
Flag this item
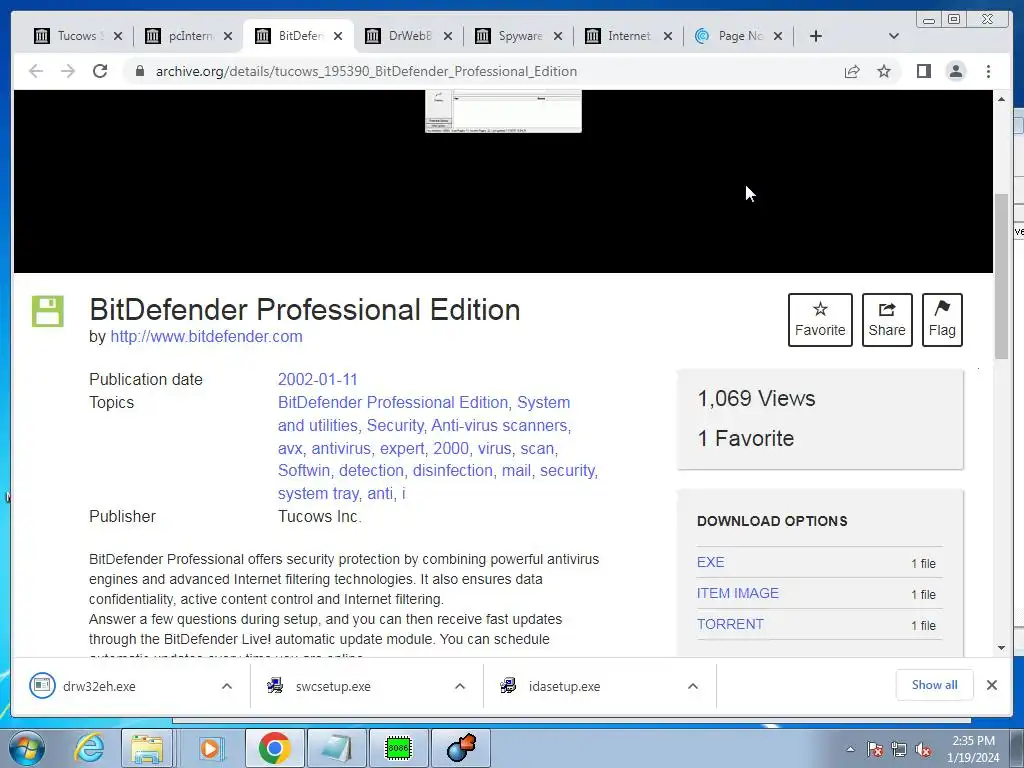[942, 320]
